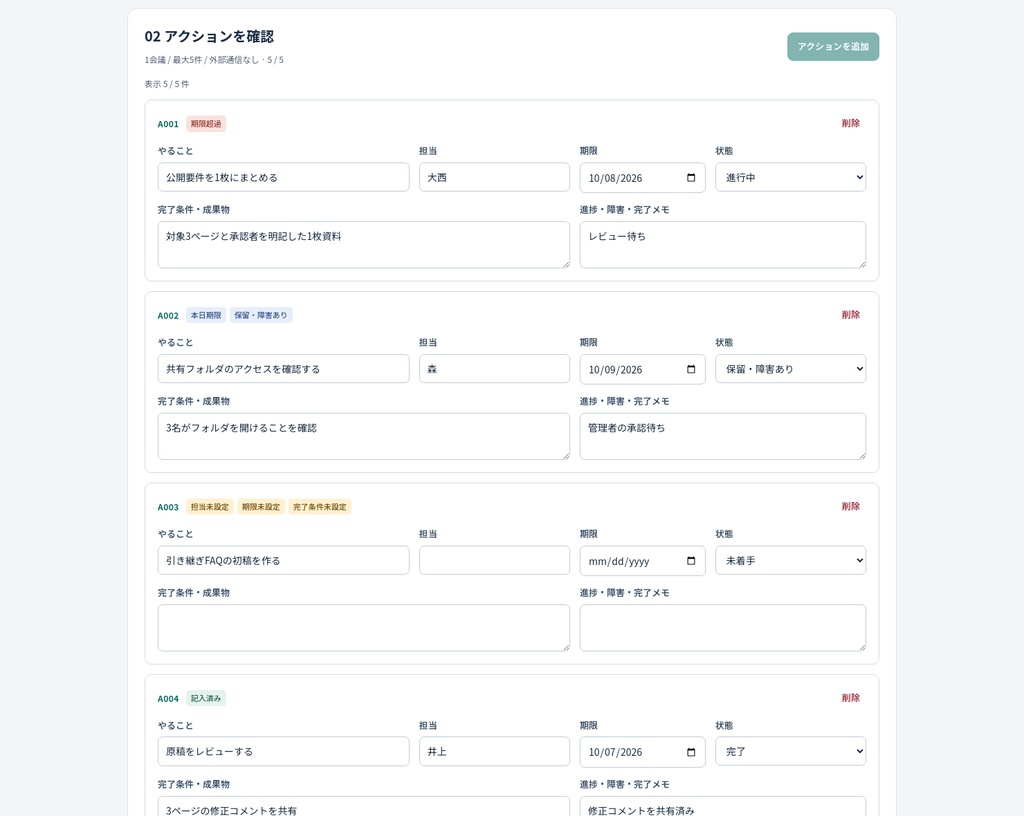Click the 担当未設定 badge on A003
This screenshot has width=1024, height=816.
pyautogui.click(x=210, y=507)
